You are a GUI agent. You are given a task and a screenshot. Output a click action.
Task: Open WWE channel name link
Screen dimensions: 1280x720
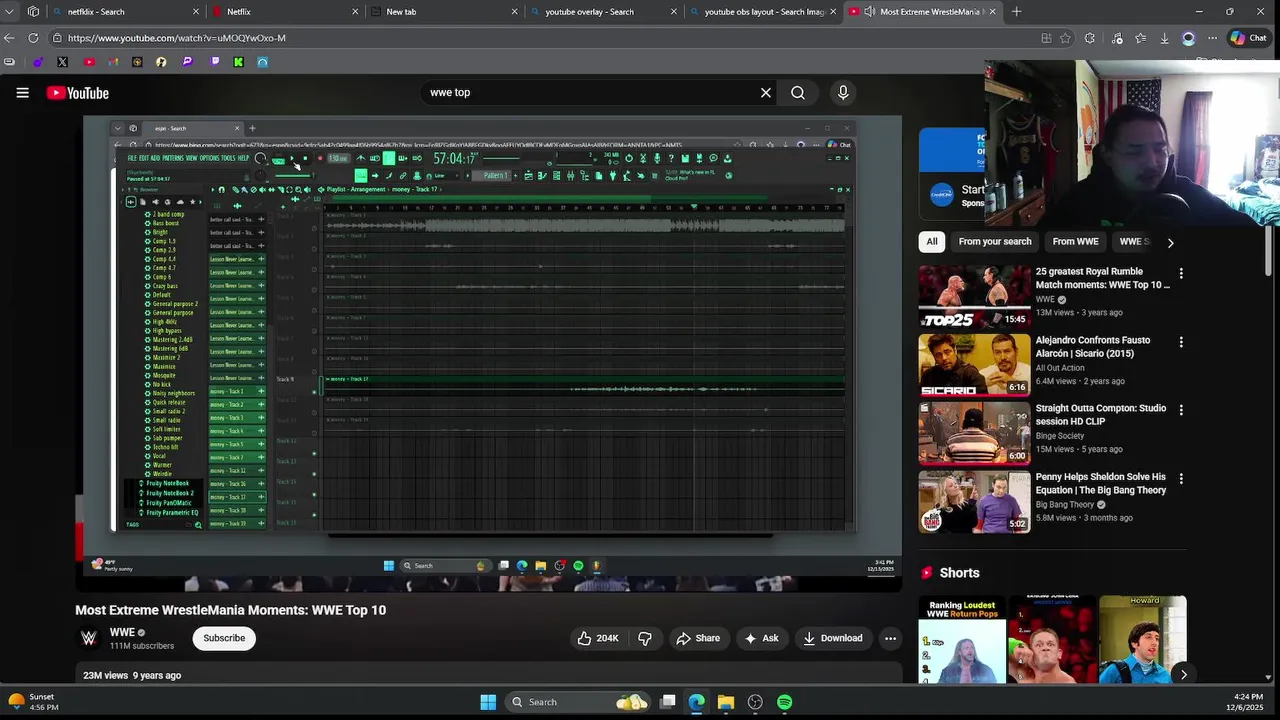(x=122, y=632)
